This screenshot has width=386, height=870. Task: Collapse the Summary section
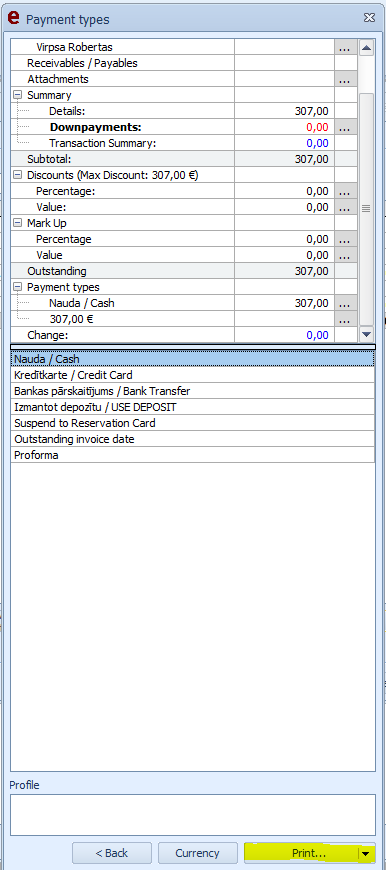point(17,95)
